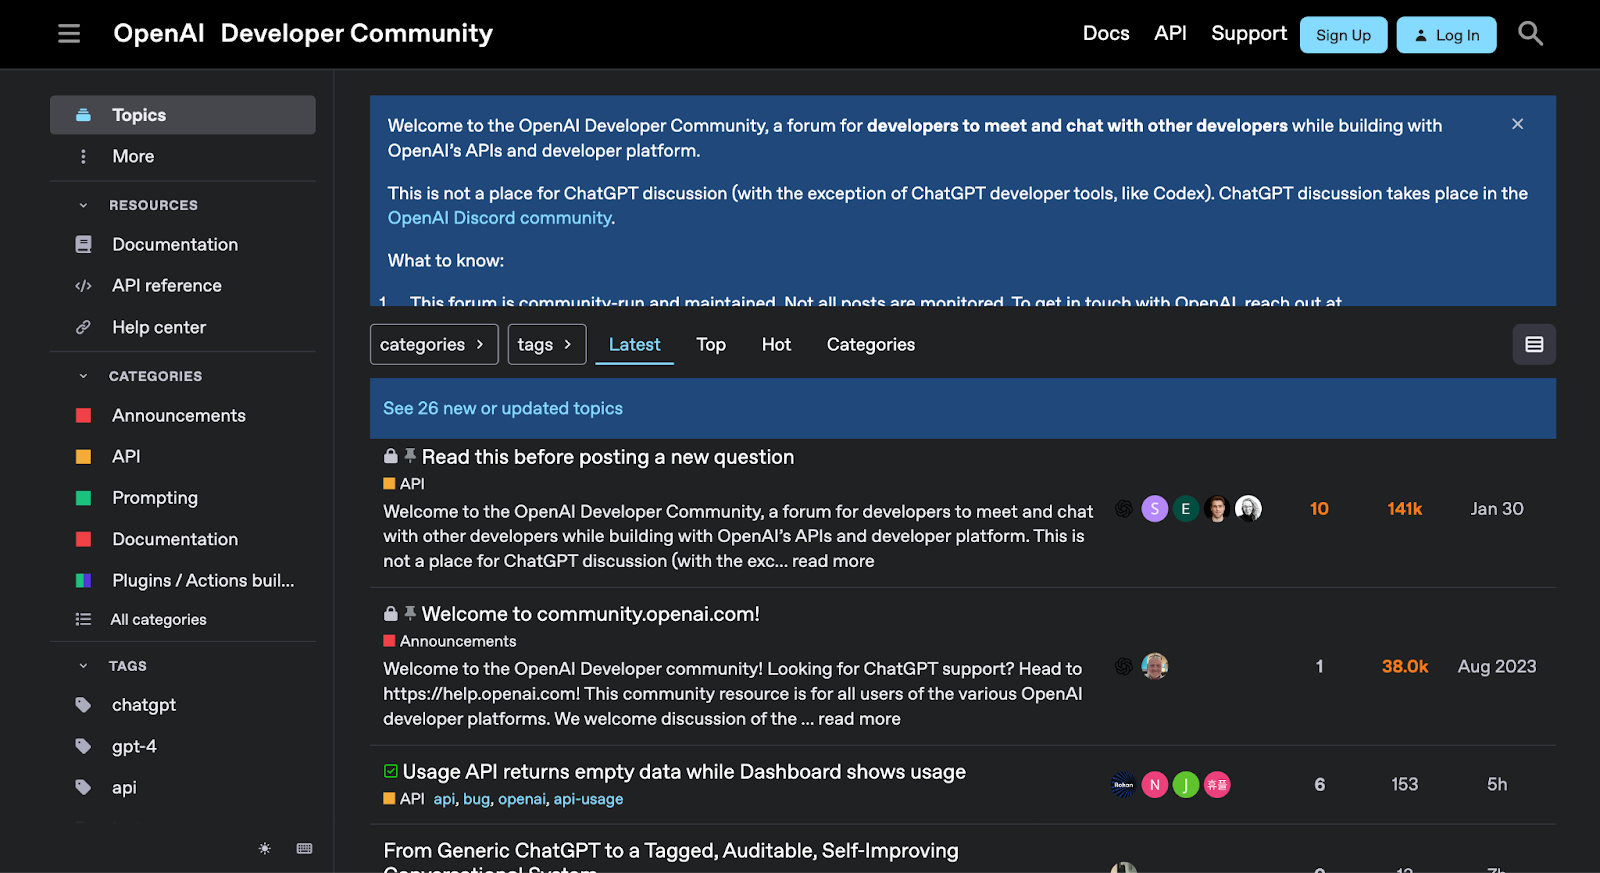
Task: Click the Help center link icon
Action: coord(84,327)
